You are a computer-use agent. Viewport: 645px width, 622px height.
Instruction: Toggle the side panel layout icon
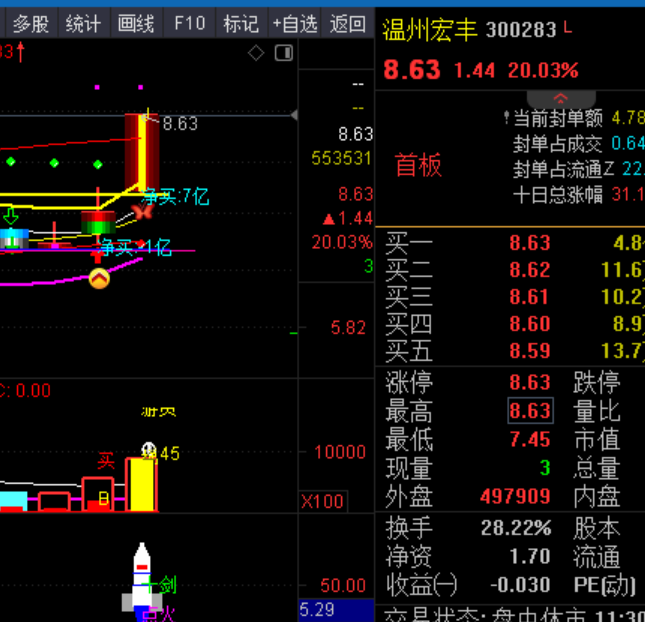coord(284,53)
